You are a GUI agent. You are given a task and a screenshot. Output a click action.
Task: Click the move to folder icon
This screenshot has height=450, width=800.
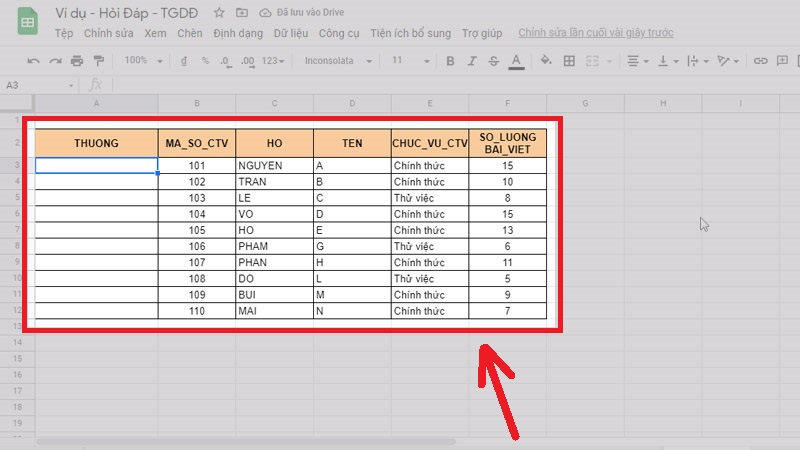click(241, 13)
